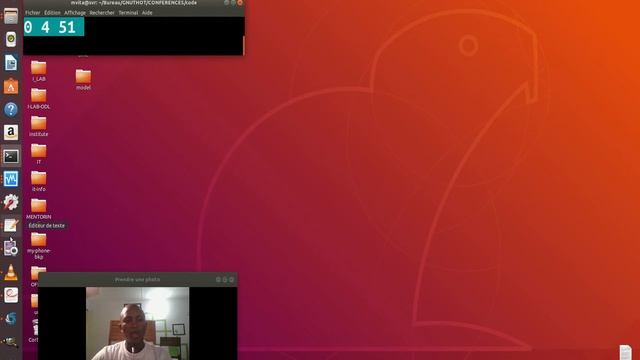
Task: Click the Prendre une photo title bar
Action: (x=138, y=280)
